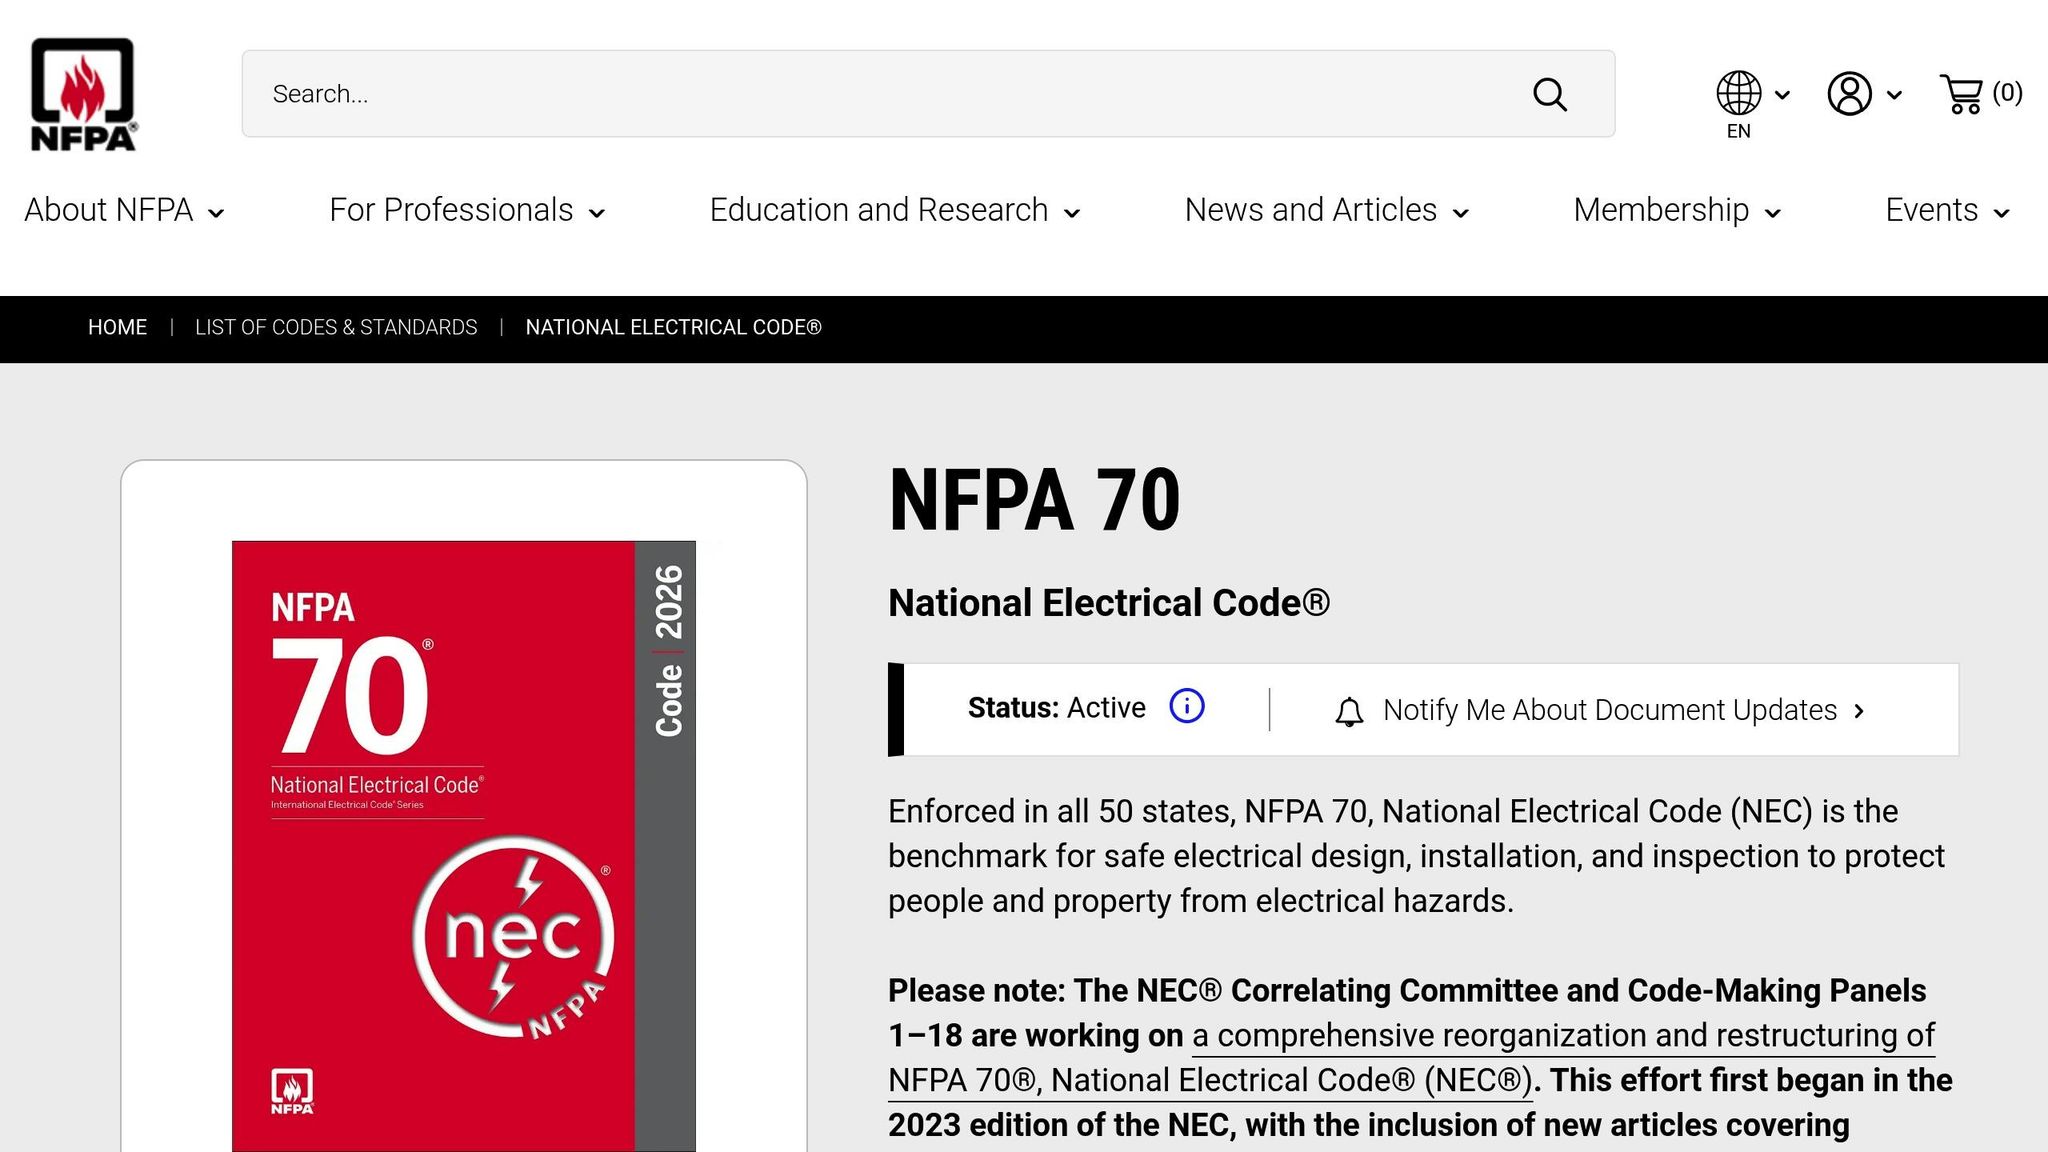Open List of Codes & Standards breadcrumb
This screenshot has height=1152, width=2048.
[336, 327]
